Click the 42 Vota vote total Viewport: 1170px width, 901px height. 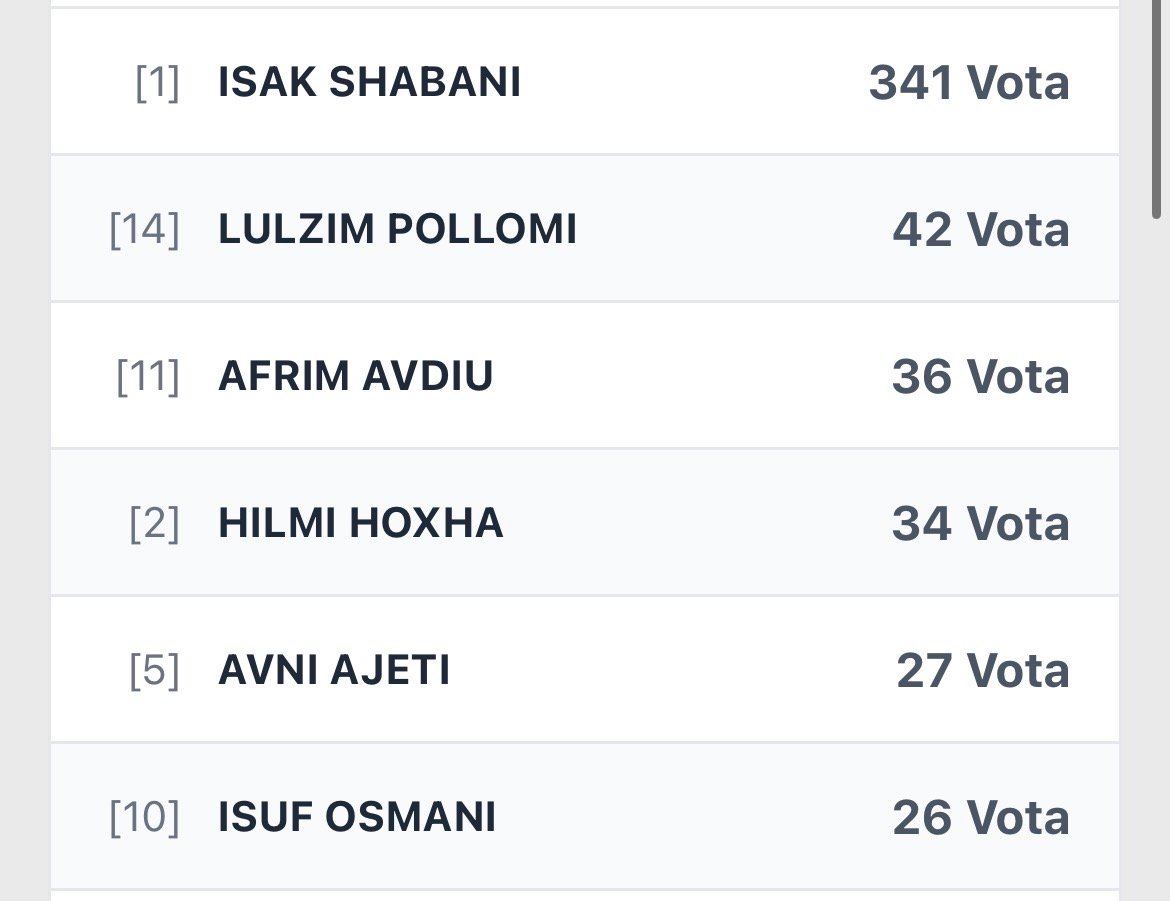[980, 229]
